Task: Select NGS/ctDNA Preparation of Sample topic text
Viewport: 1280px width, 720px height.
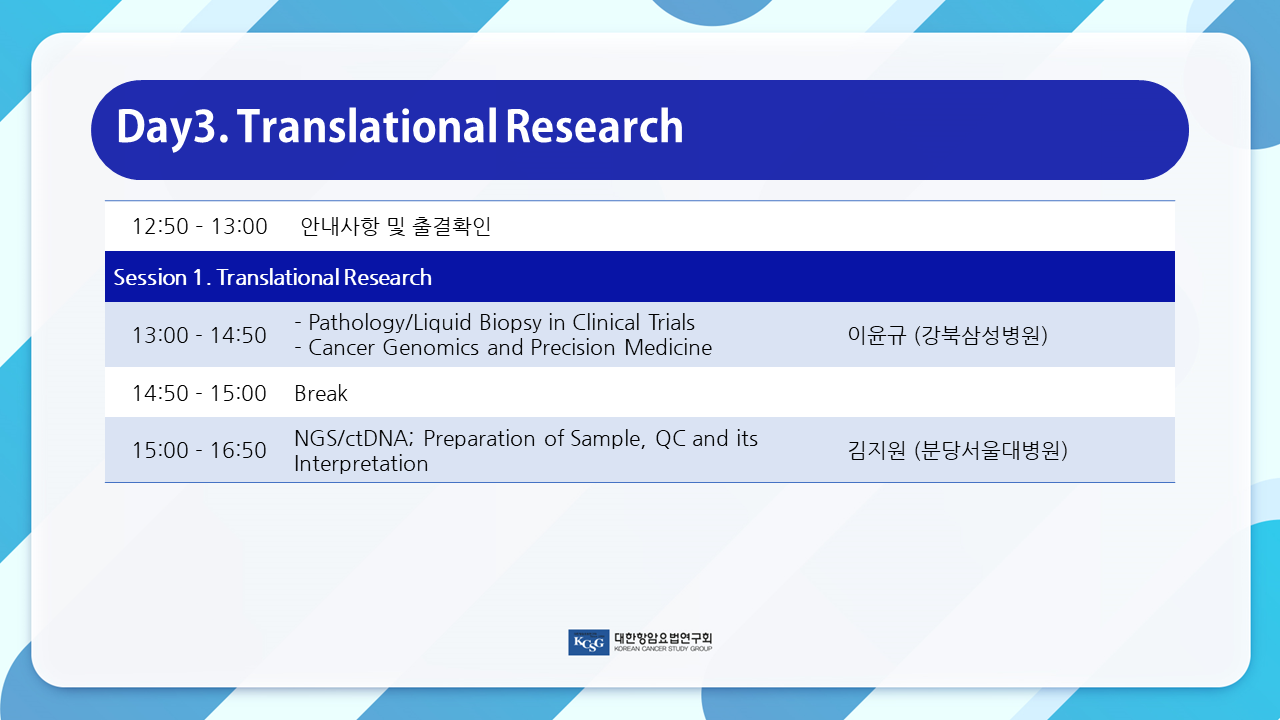Action: (526, 451)
